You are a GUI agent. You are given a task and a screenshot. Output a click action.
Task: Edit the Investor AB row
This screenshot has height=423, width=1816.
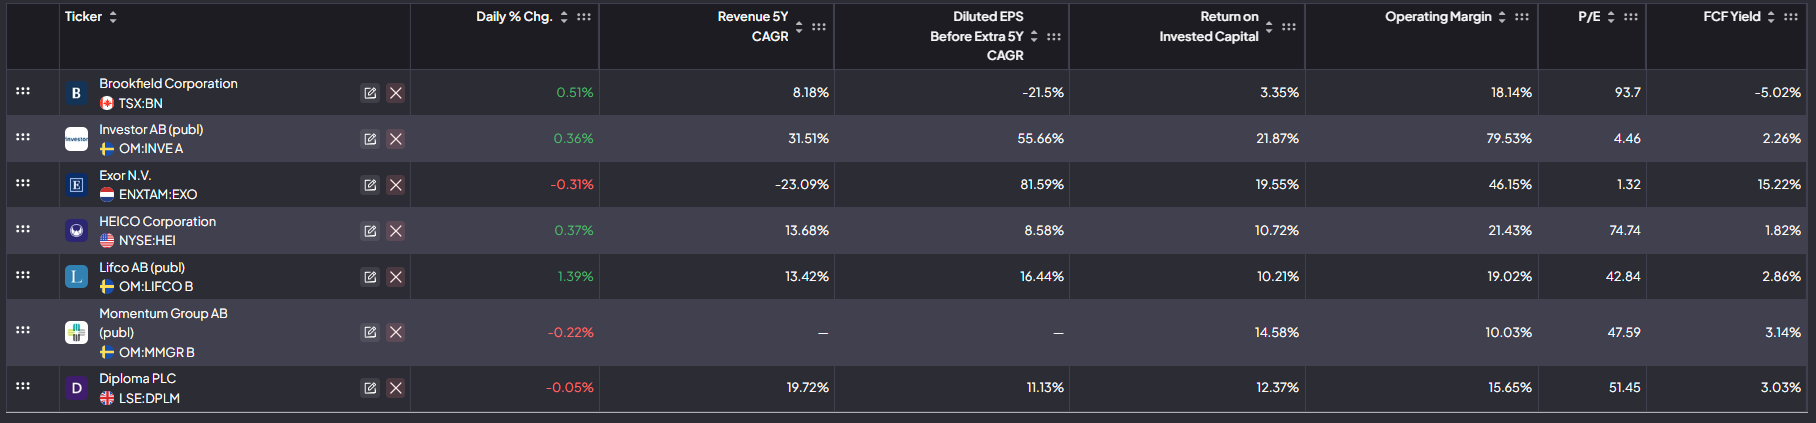[x=370, y=139]
